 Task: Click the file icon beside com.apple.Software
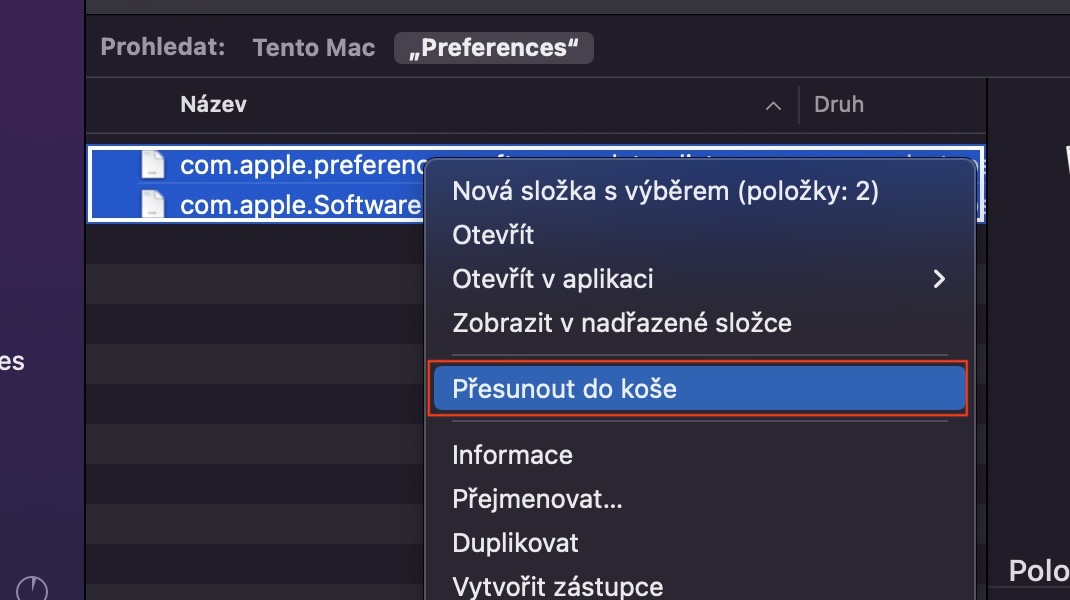coord(152,205)
